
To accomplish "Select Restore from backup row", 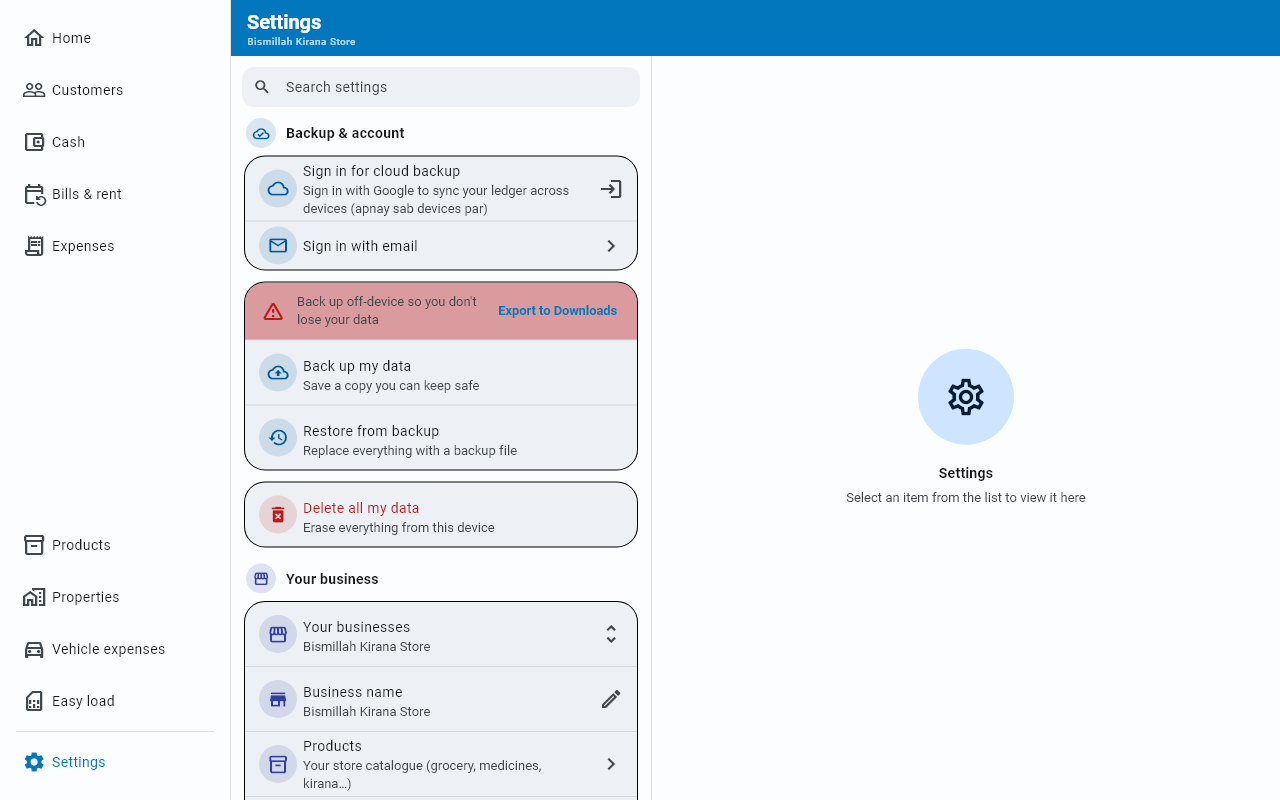I will pyautogui.click(x=441, y=438).
